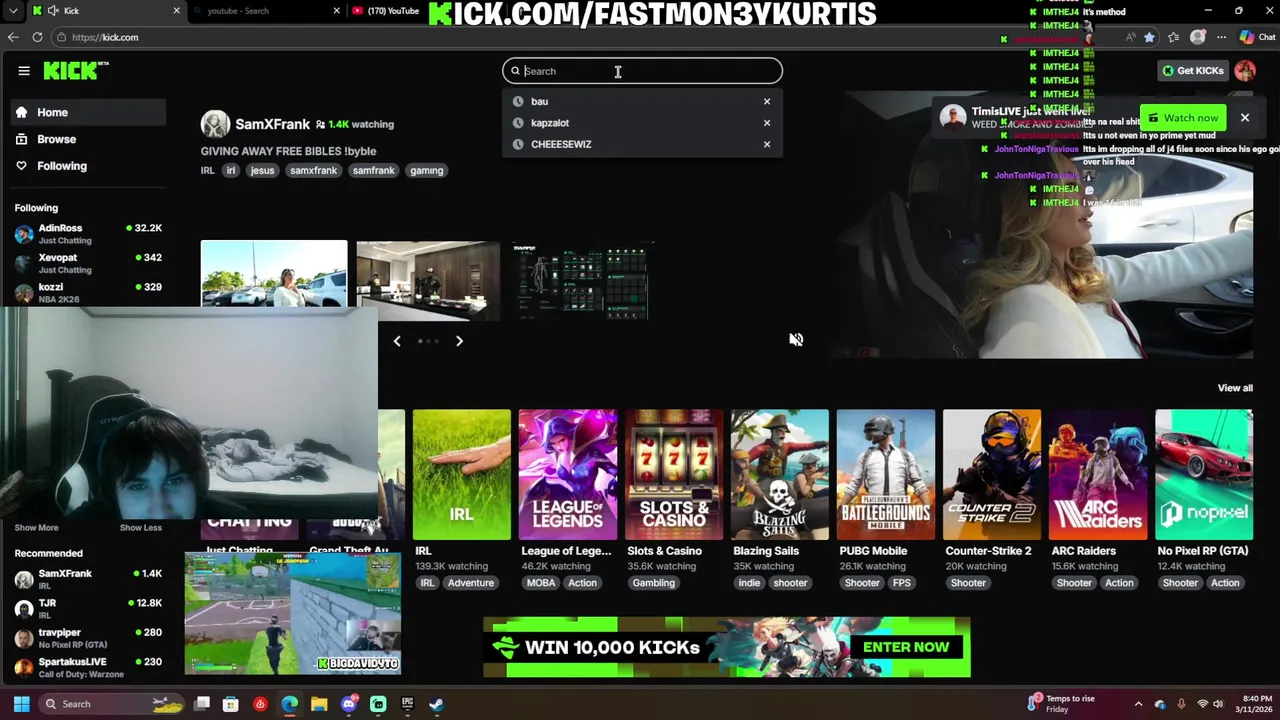This screenshot has height=720, width=1280.
Task: Dismiss the TimisLIVE live notification
Action: tap(1245, 118)
